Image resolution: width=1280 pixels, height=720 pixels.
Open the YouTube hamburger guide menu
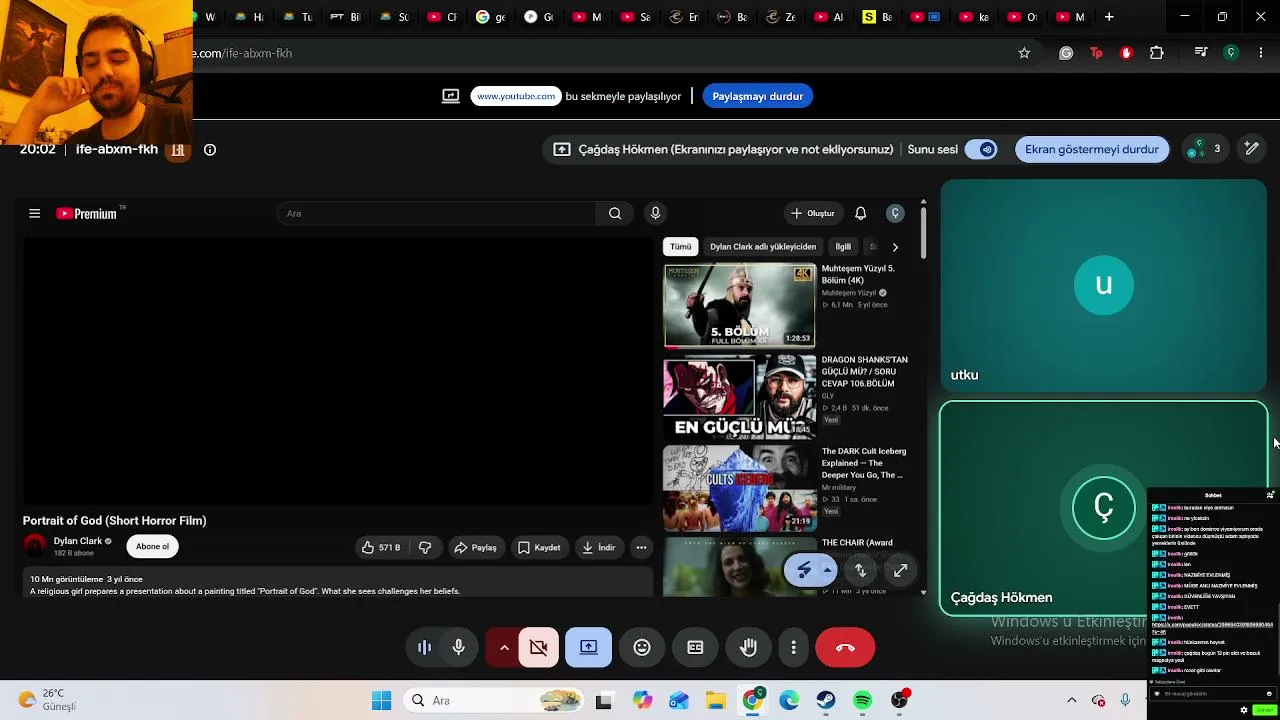34,213
